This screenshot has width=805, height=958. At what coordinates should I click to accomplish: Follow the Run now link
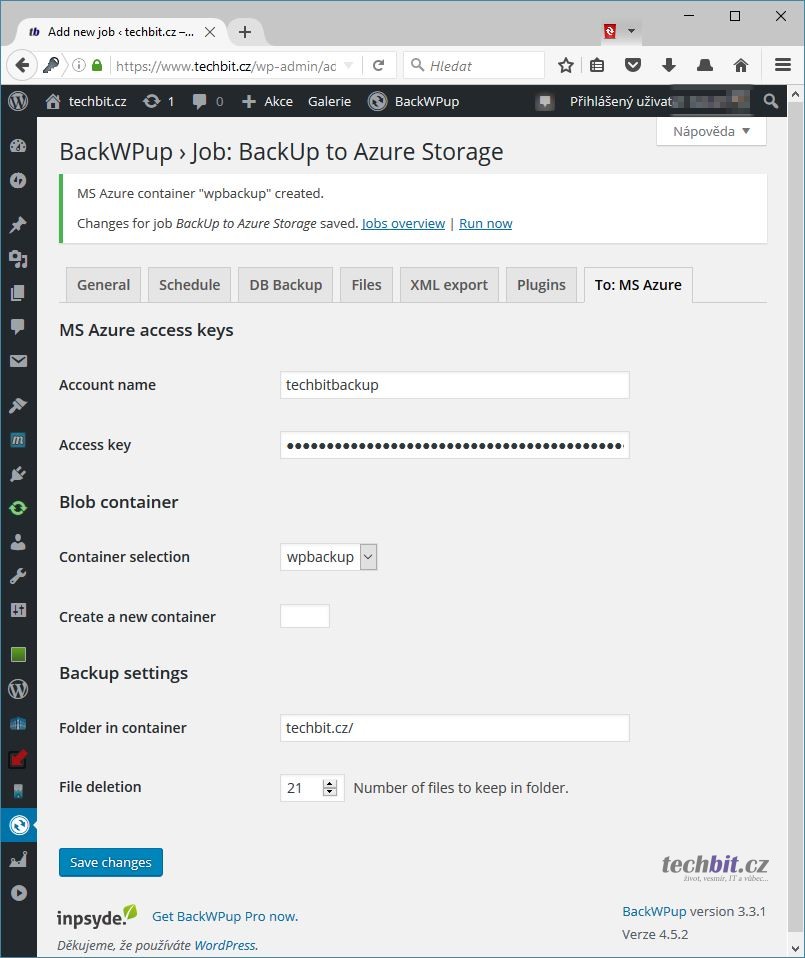(x=485, y=223)
